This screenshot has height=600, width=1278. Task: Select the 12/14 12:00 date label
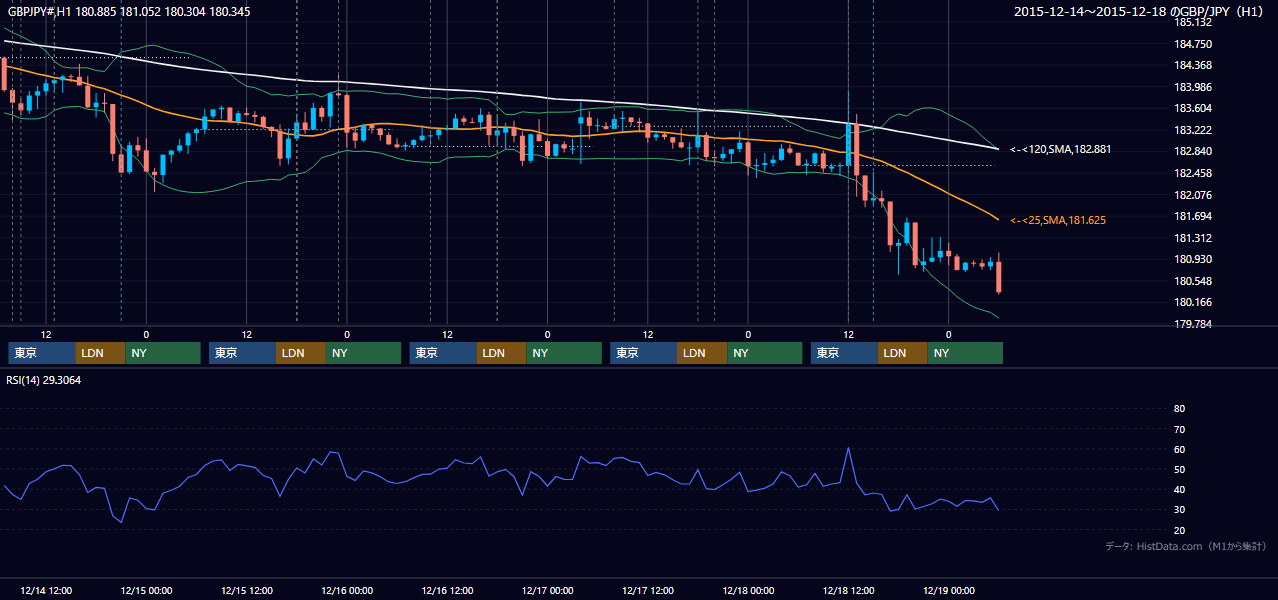[46, 590]
